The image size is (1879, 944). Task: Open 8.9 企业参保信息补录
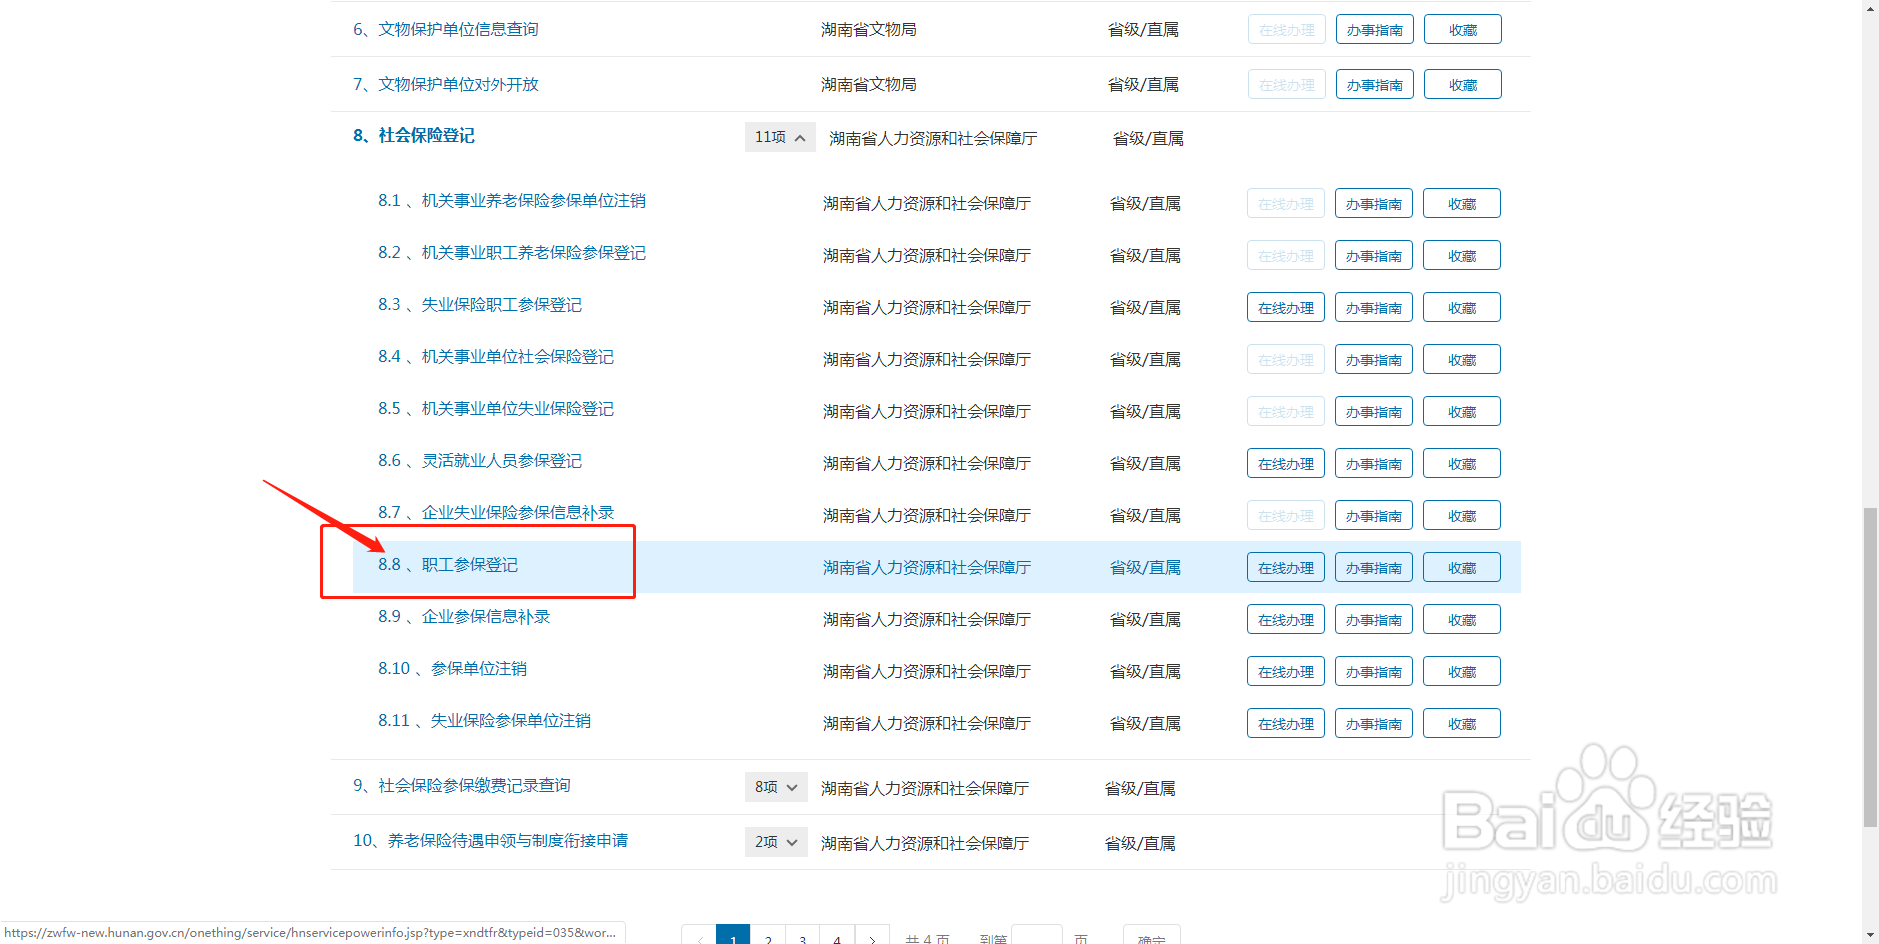464,617
